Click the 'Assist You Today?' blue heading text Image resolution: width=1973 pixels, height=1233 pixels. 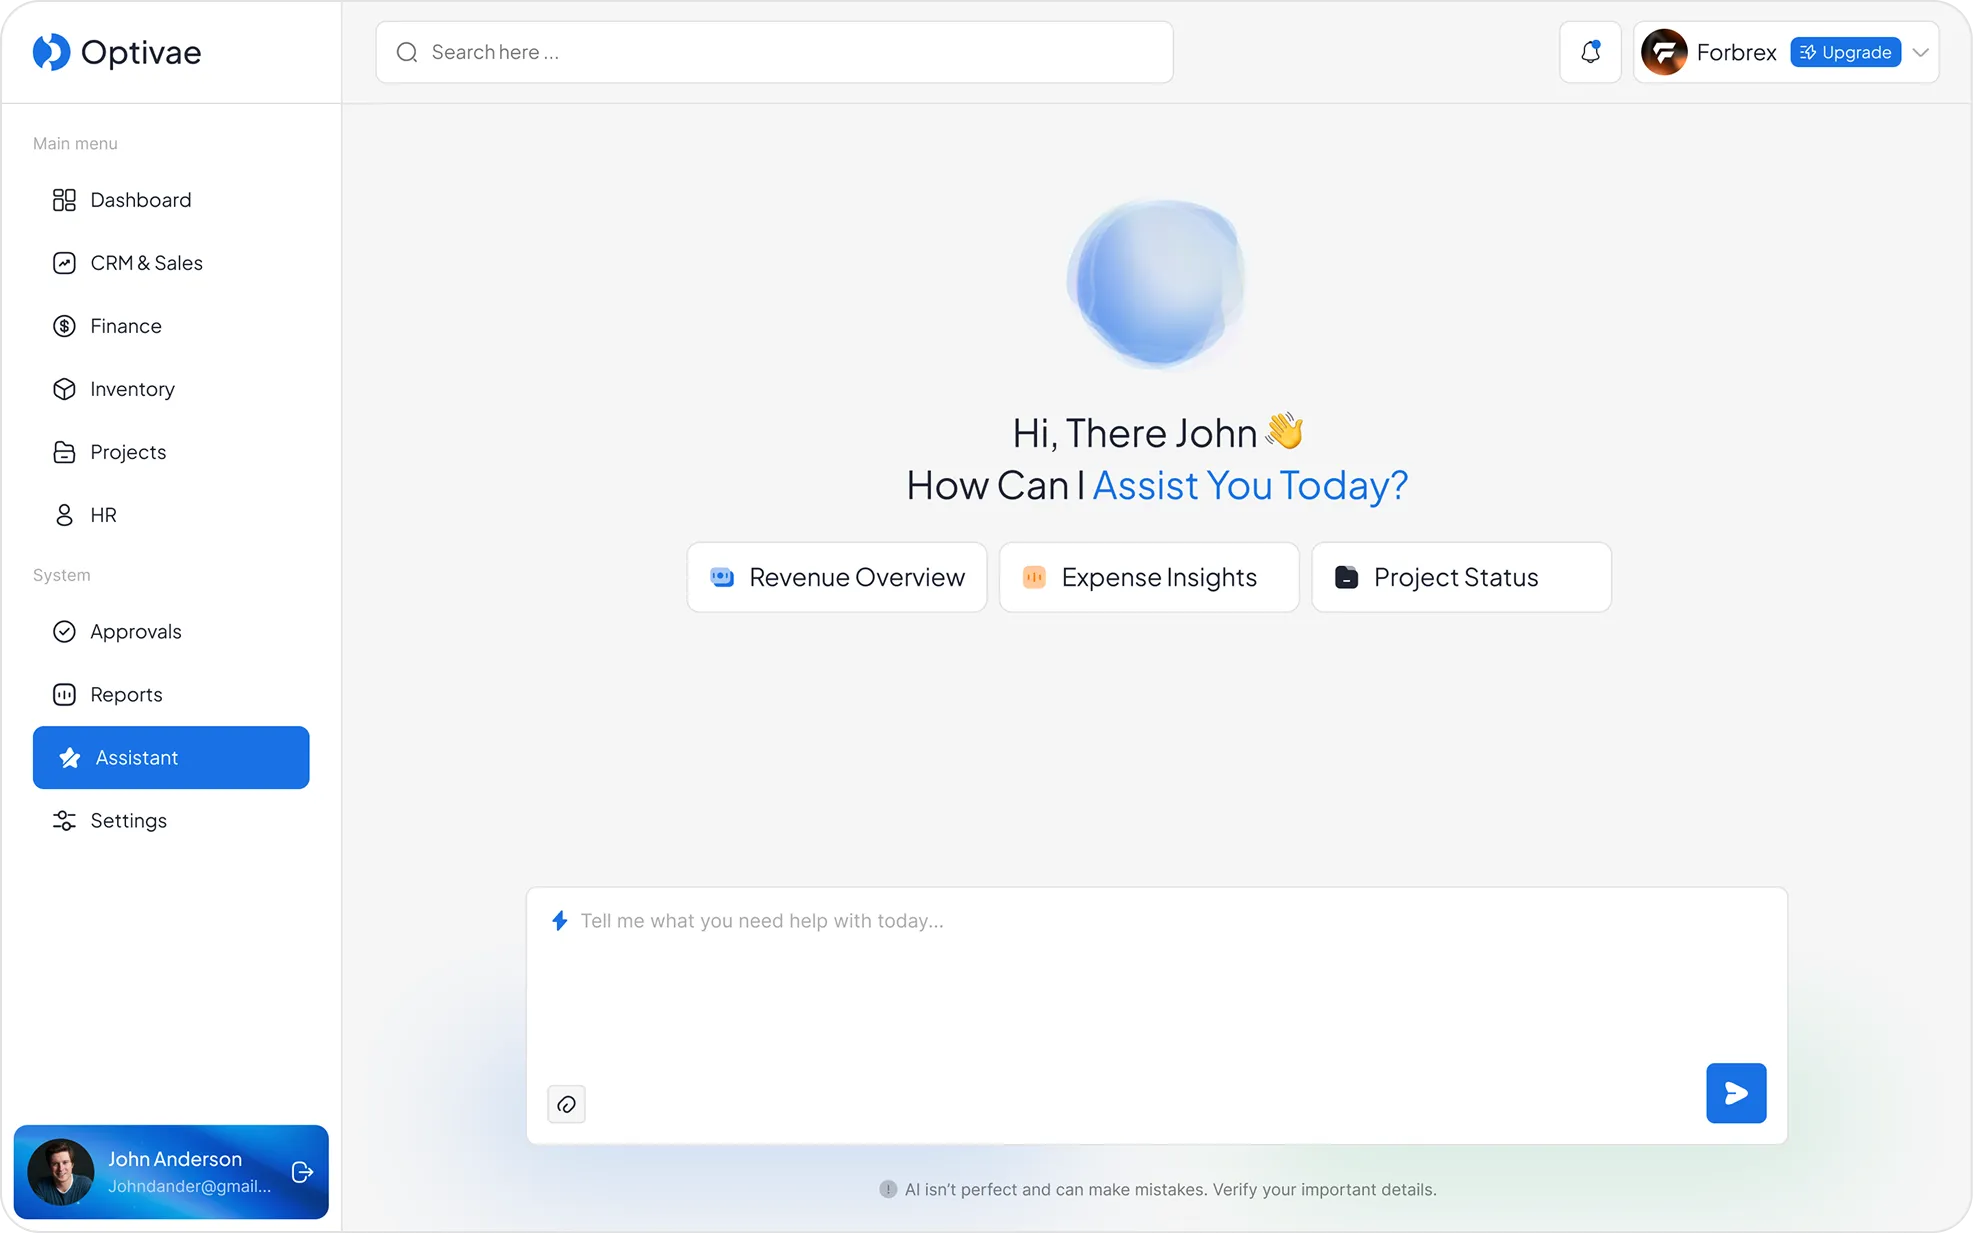(1250, 486)
